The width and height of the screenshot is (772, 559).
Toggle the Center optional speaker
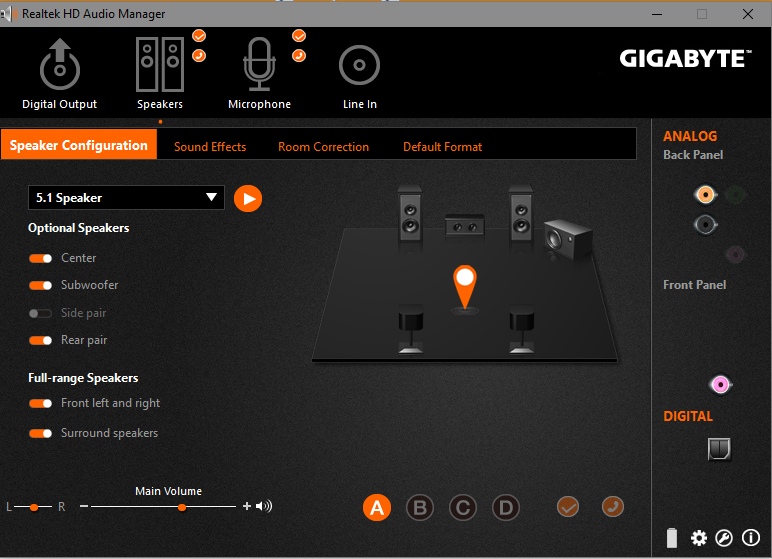(x=40, y=259)
